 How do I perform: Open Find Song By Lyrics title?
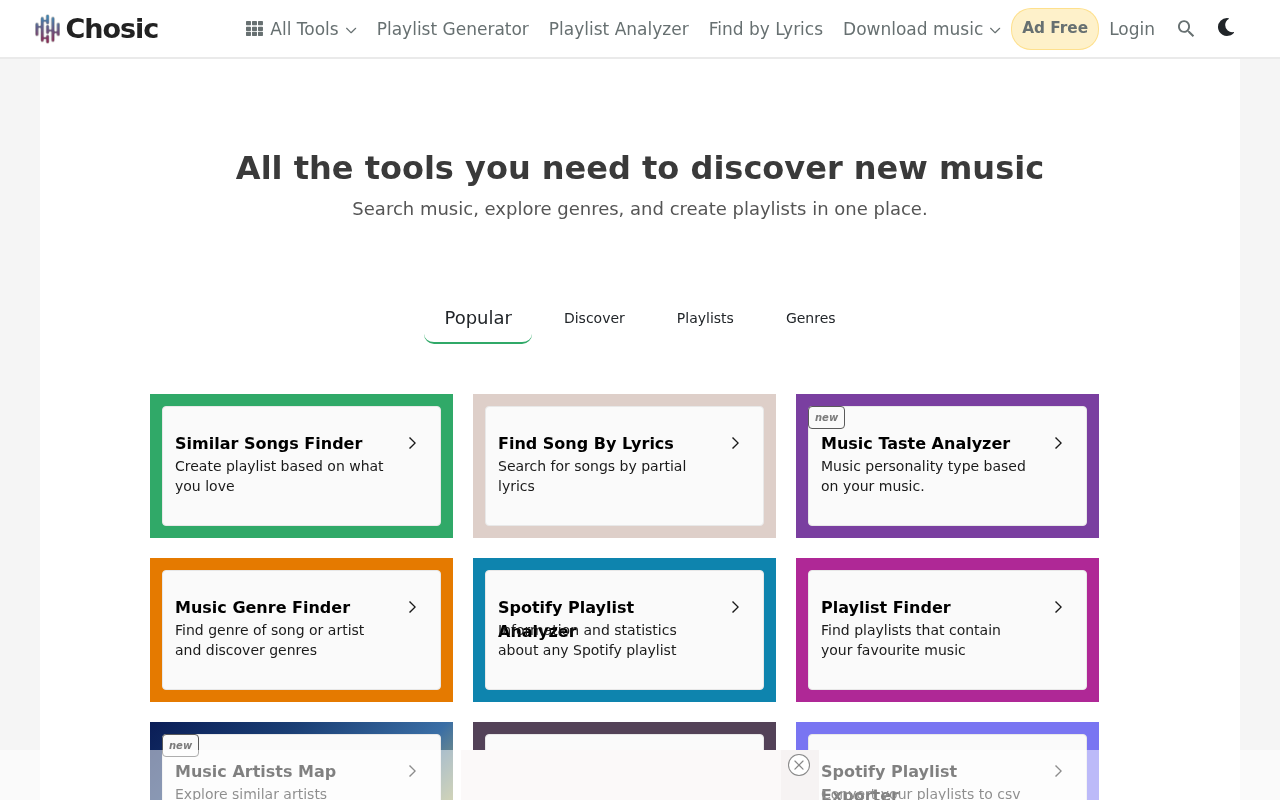click(x=586, y=443)
